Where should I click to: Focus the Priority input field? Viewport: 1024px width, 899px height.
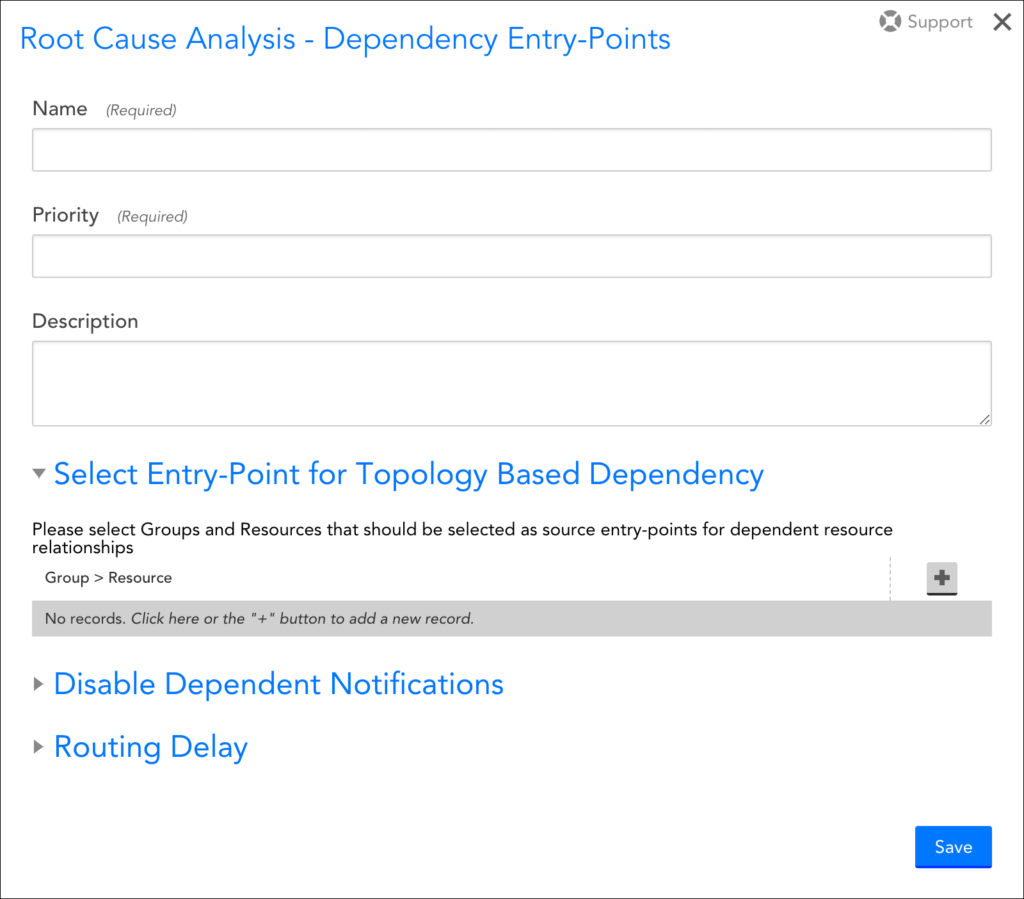tap(511, 256)
